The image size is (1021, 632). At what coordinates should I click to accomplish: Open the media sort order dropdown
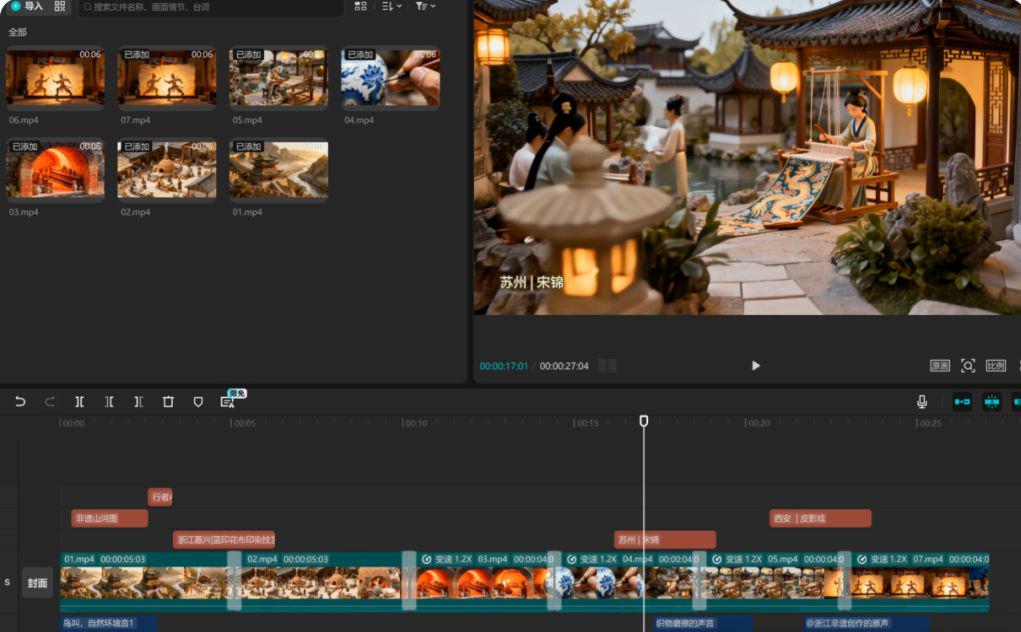tap(392, 6)
